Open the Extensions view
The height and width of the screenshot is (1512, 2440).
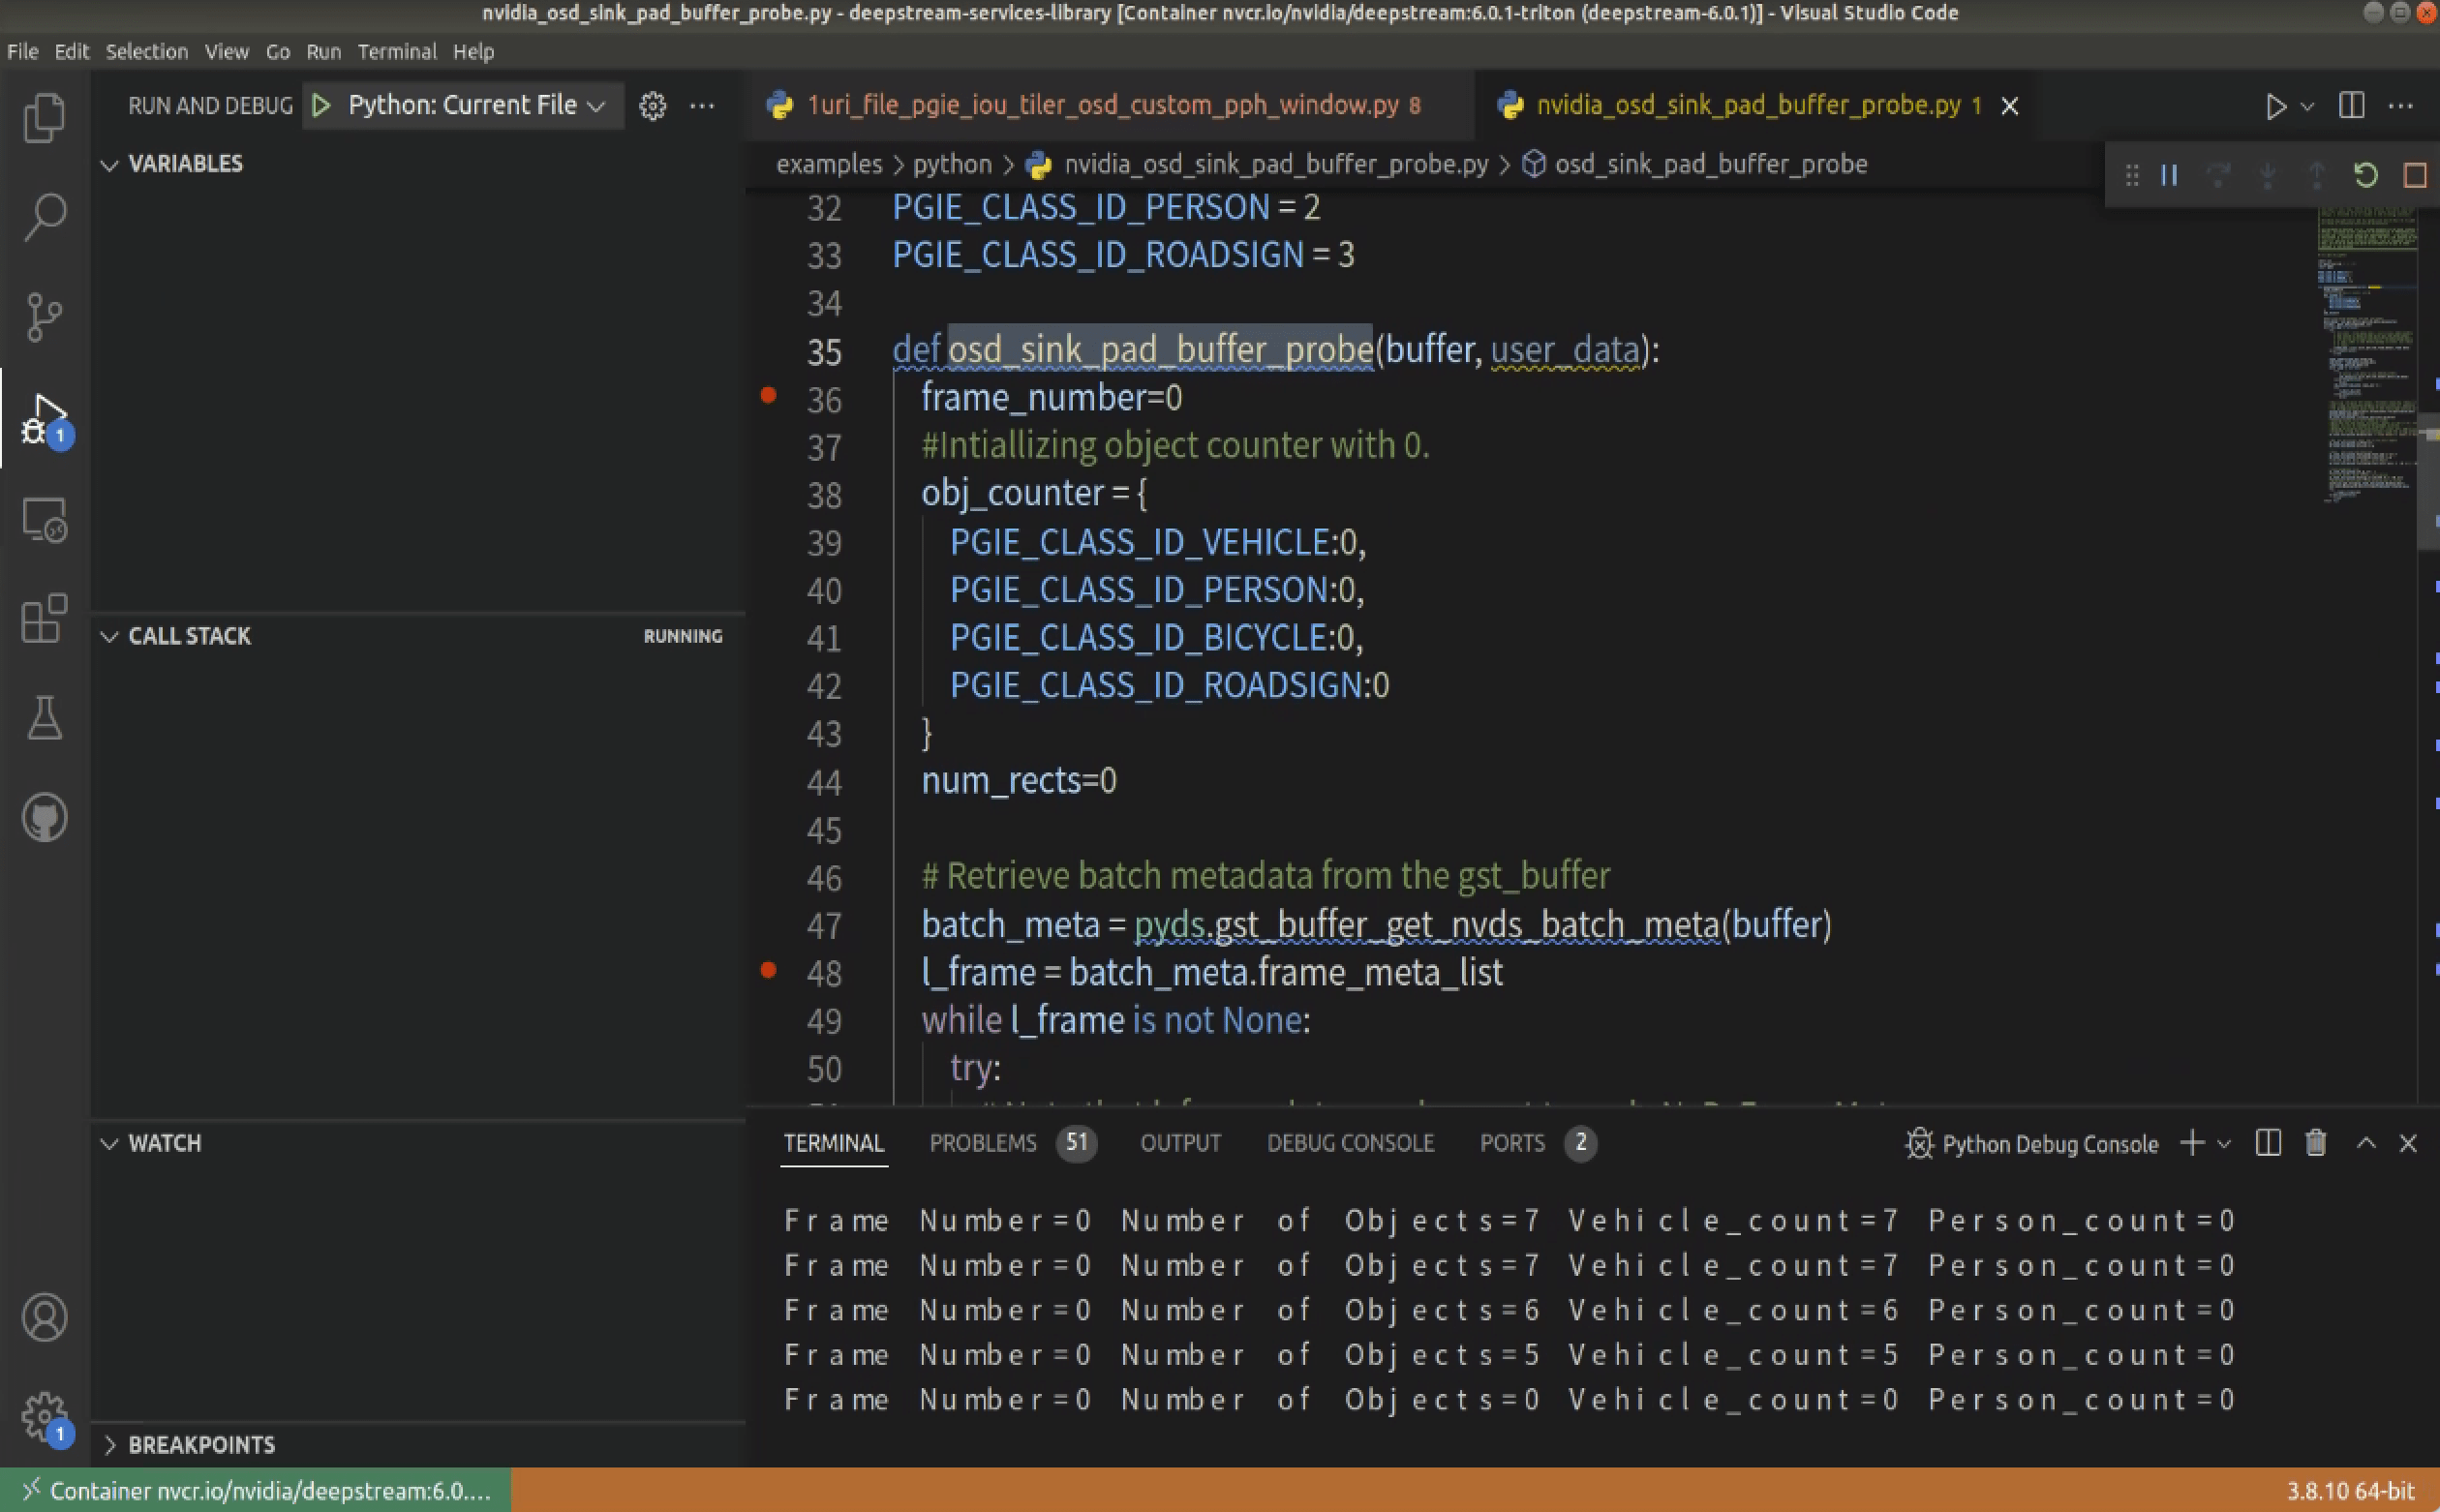[44, 620]
